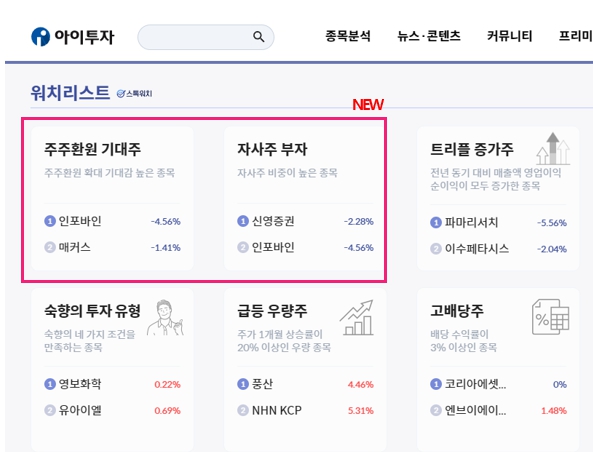Click the number 1 badge beside 신영증권
593x452 pixels.
[243, 221]
